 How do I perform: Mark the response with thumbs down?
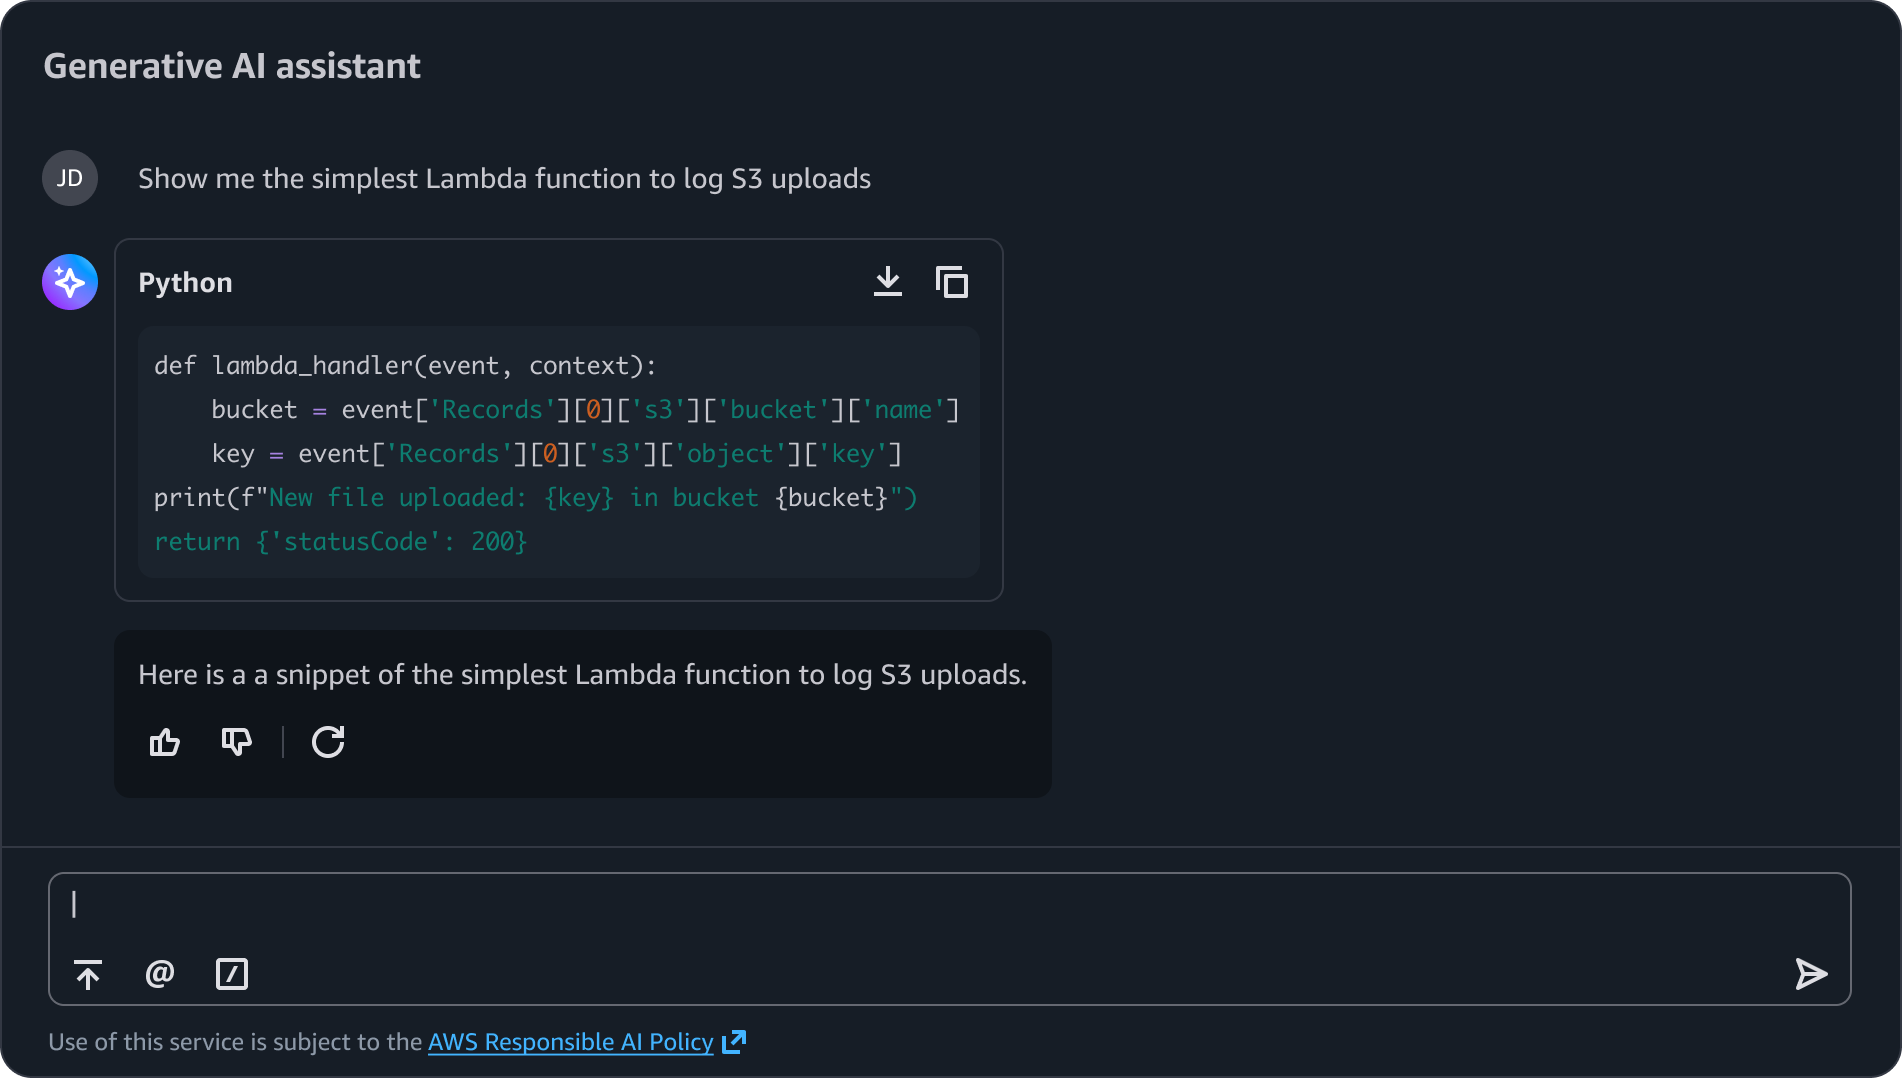click(236, 742)
